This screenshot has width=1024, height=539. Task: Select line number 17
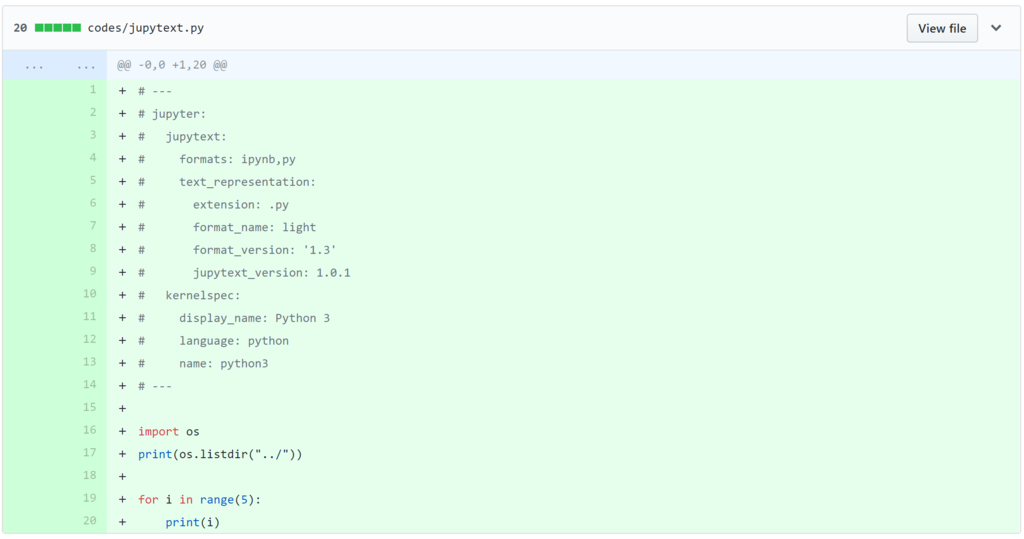(x=89, y=453)
